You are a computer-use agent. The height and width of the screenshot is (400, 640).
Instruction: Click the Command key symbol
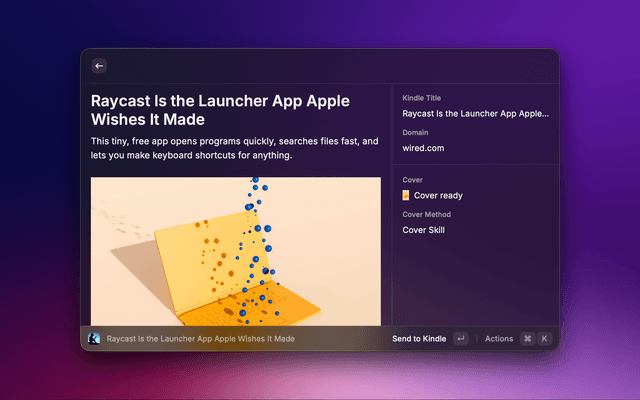coord(527,339)
